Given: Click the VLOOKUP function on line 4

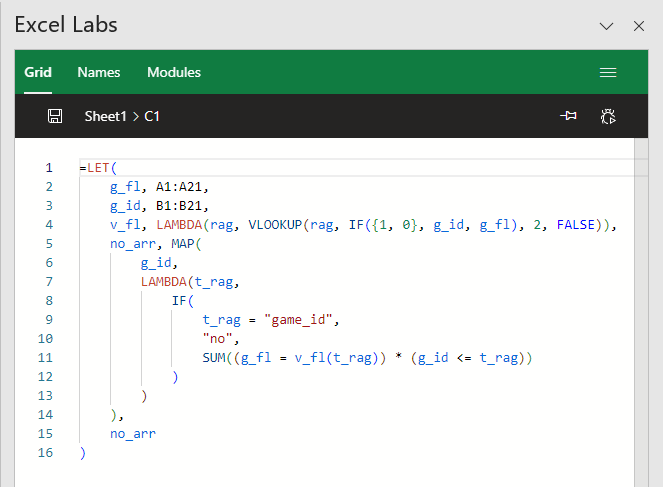Looking at the screenshot, I should coord(275,225).
